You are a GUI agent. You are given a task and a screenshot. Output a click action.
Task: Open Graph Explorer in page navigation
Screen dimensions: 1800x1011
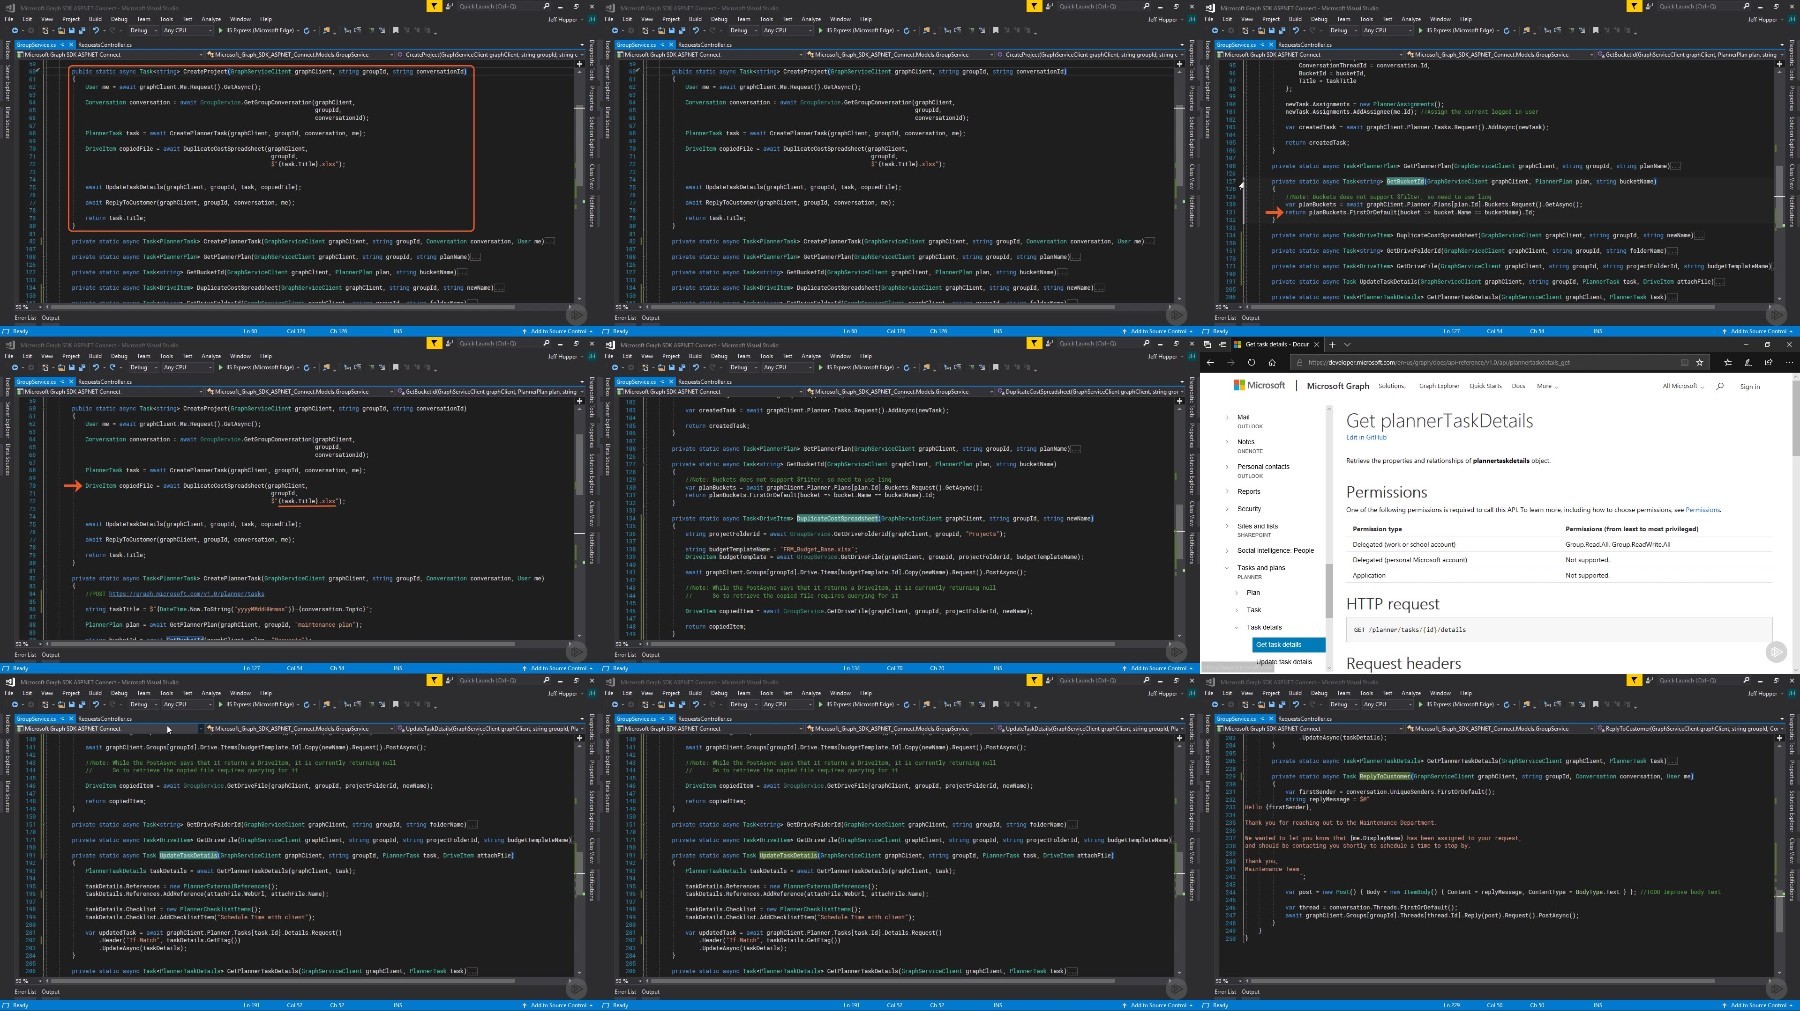[x=1439, y=386]
